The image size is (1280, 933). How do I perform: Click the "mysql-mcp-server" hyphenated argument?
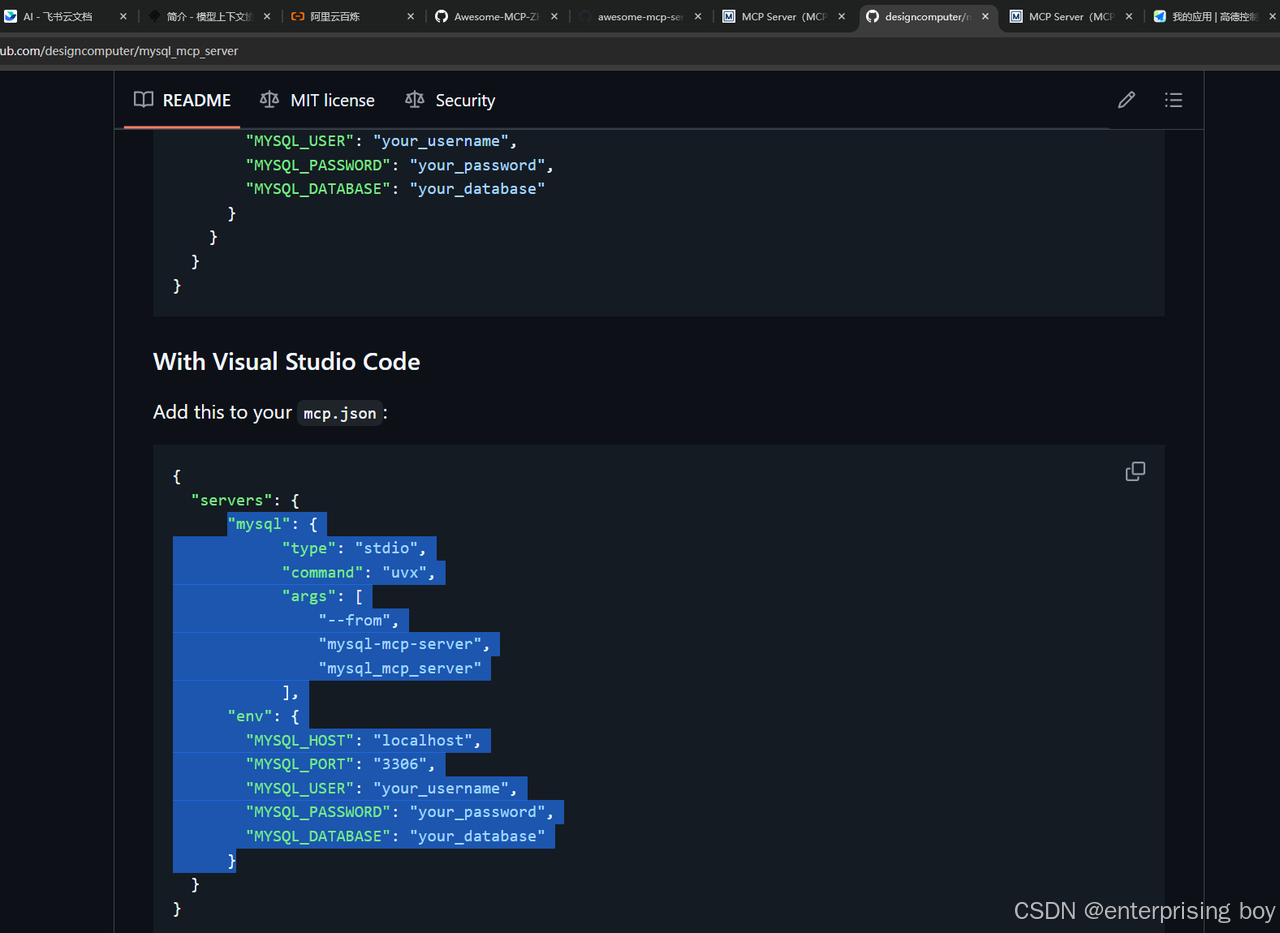click(x=404, y=644)
